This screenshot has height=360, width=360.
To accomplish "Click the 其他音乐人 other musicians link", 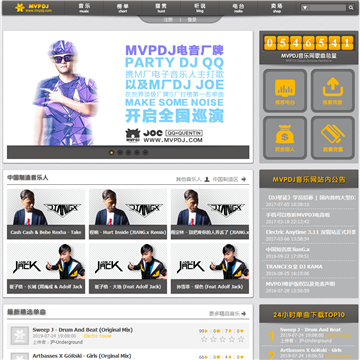I will tap(189, 179).
